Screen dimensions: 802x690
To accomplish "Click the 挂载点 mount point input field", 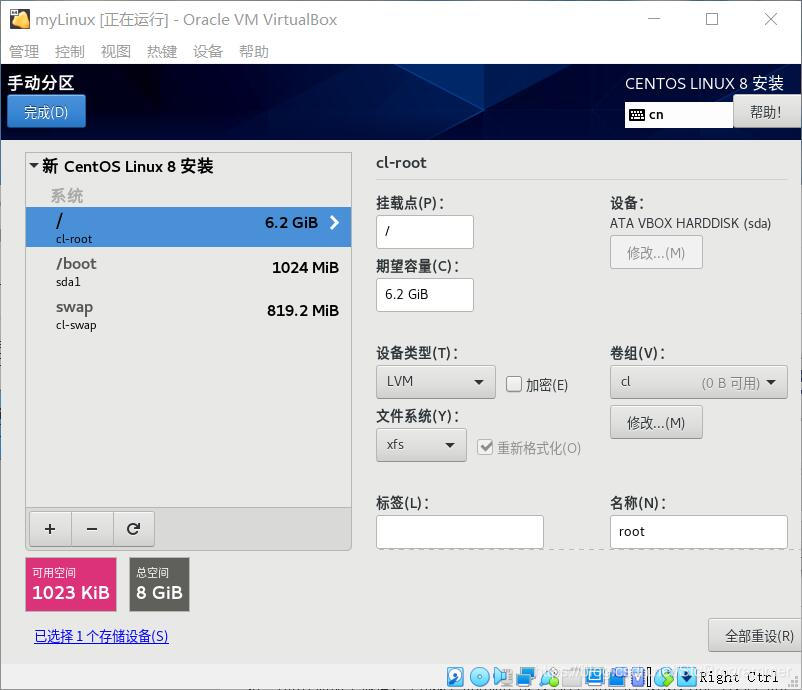I will pyautogui.click(x=425, y=232).
